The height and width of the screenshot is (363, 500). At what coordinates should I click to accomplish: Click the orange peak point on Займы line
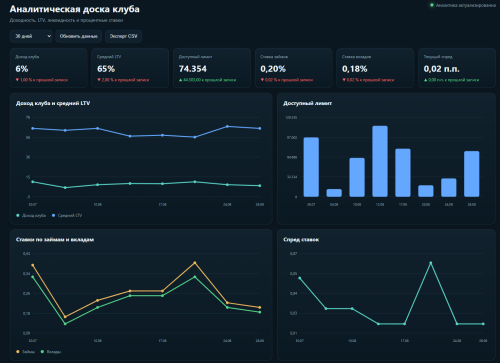[x=195, y=263]
